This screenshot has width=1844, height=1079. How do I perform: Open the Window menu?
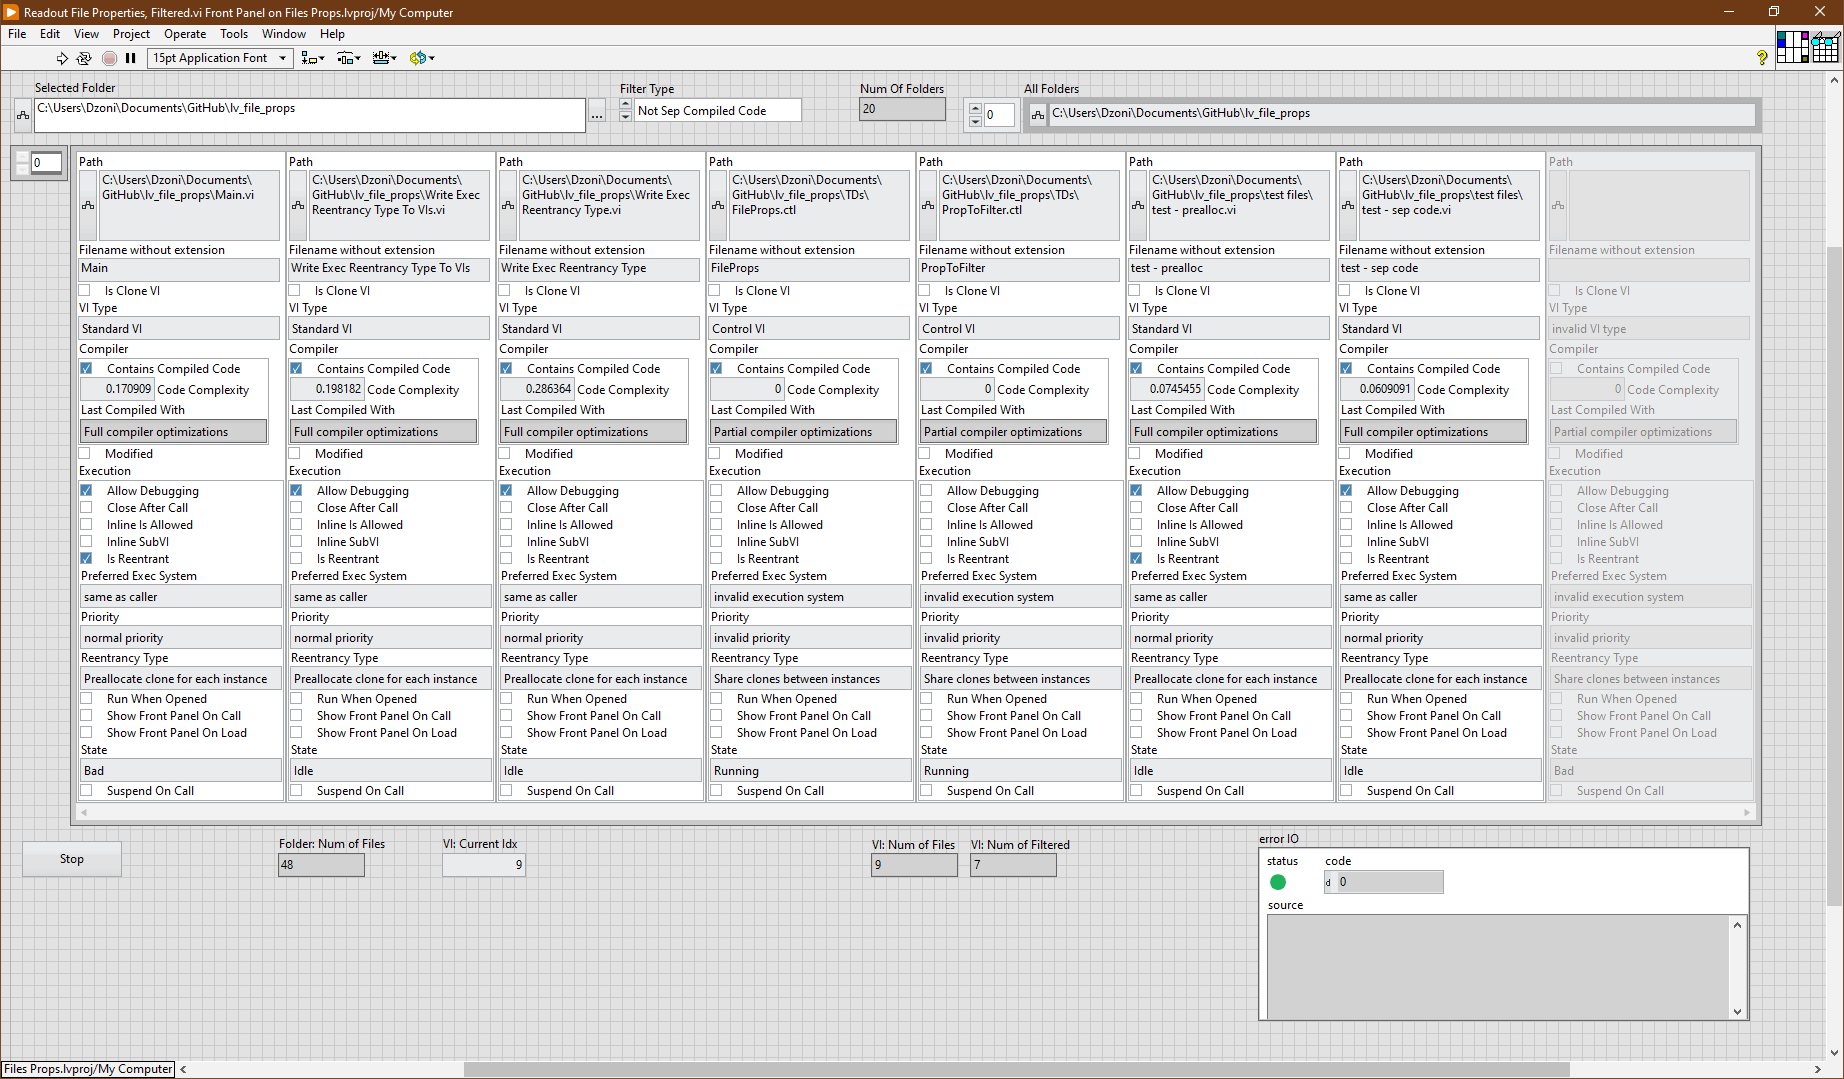click(284, 34)
